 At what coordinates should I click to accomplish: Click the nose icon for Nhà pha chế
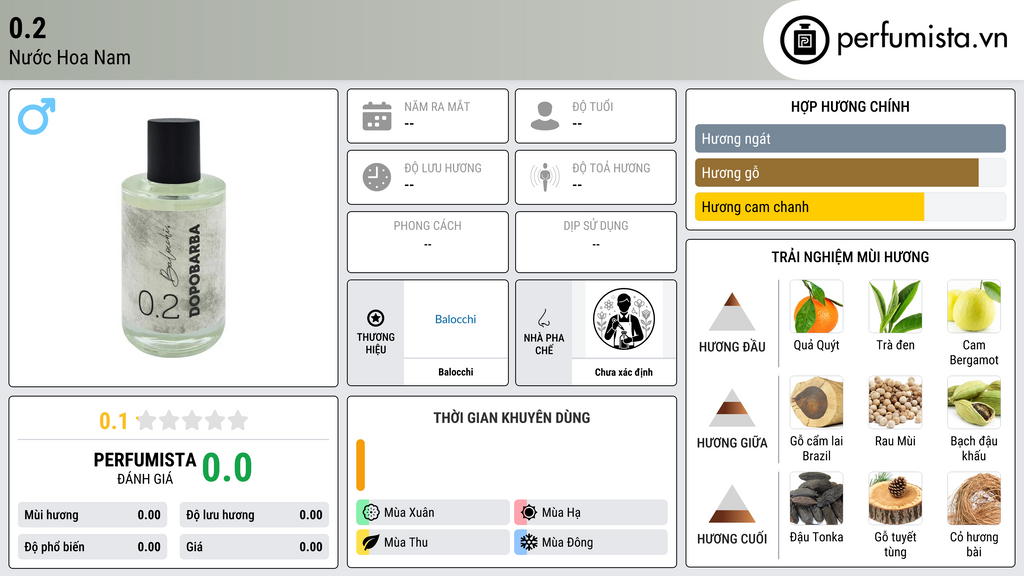click(543, 318)
